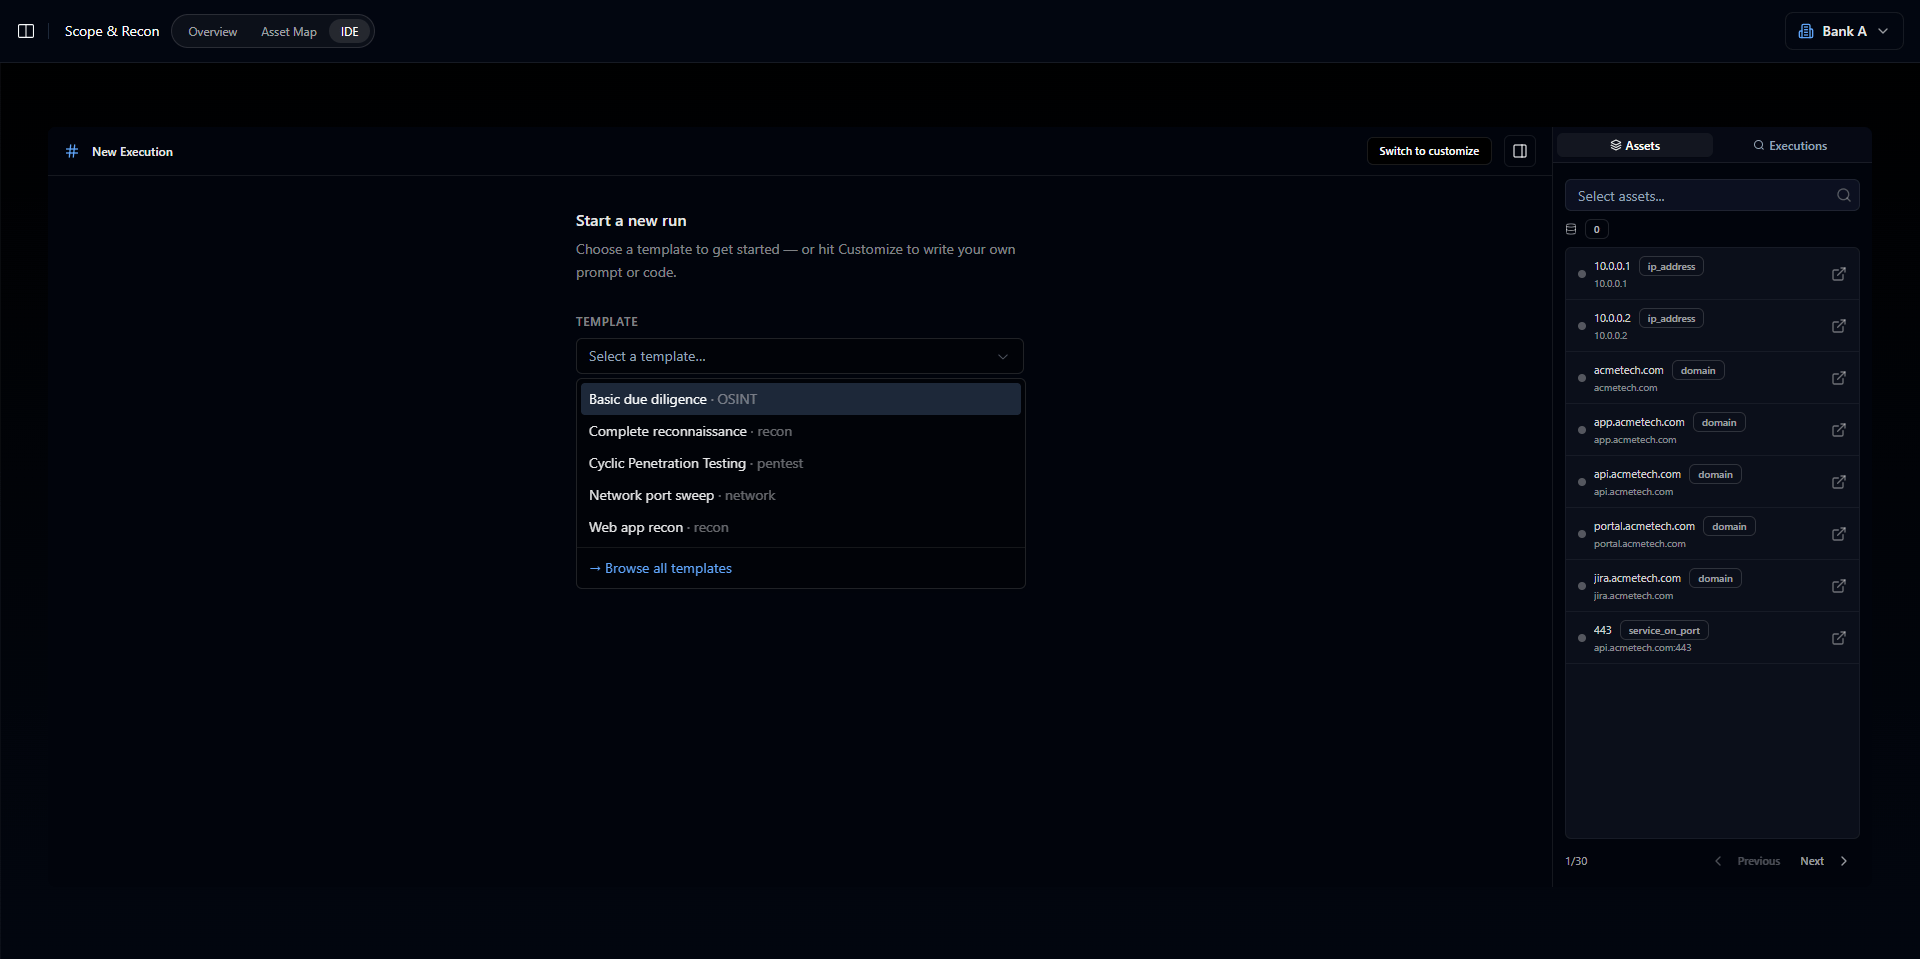Click the Bank A building icon
This screenshot has width=1920, height=959.
tap(1806, 31)
